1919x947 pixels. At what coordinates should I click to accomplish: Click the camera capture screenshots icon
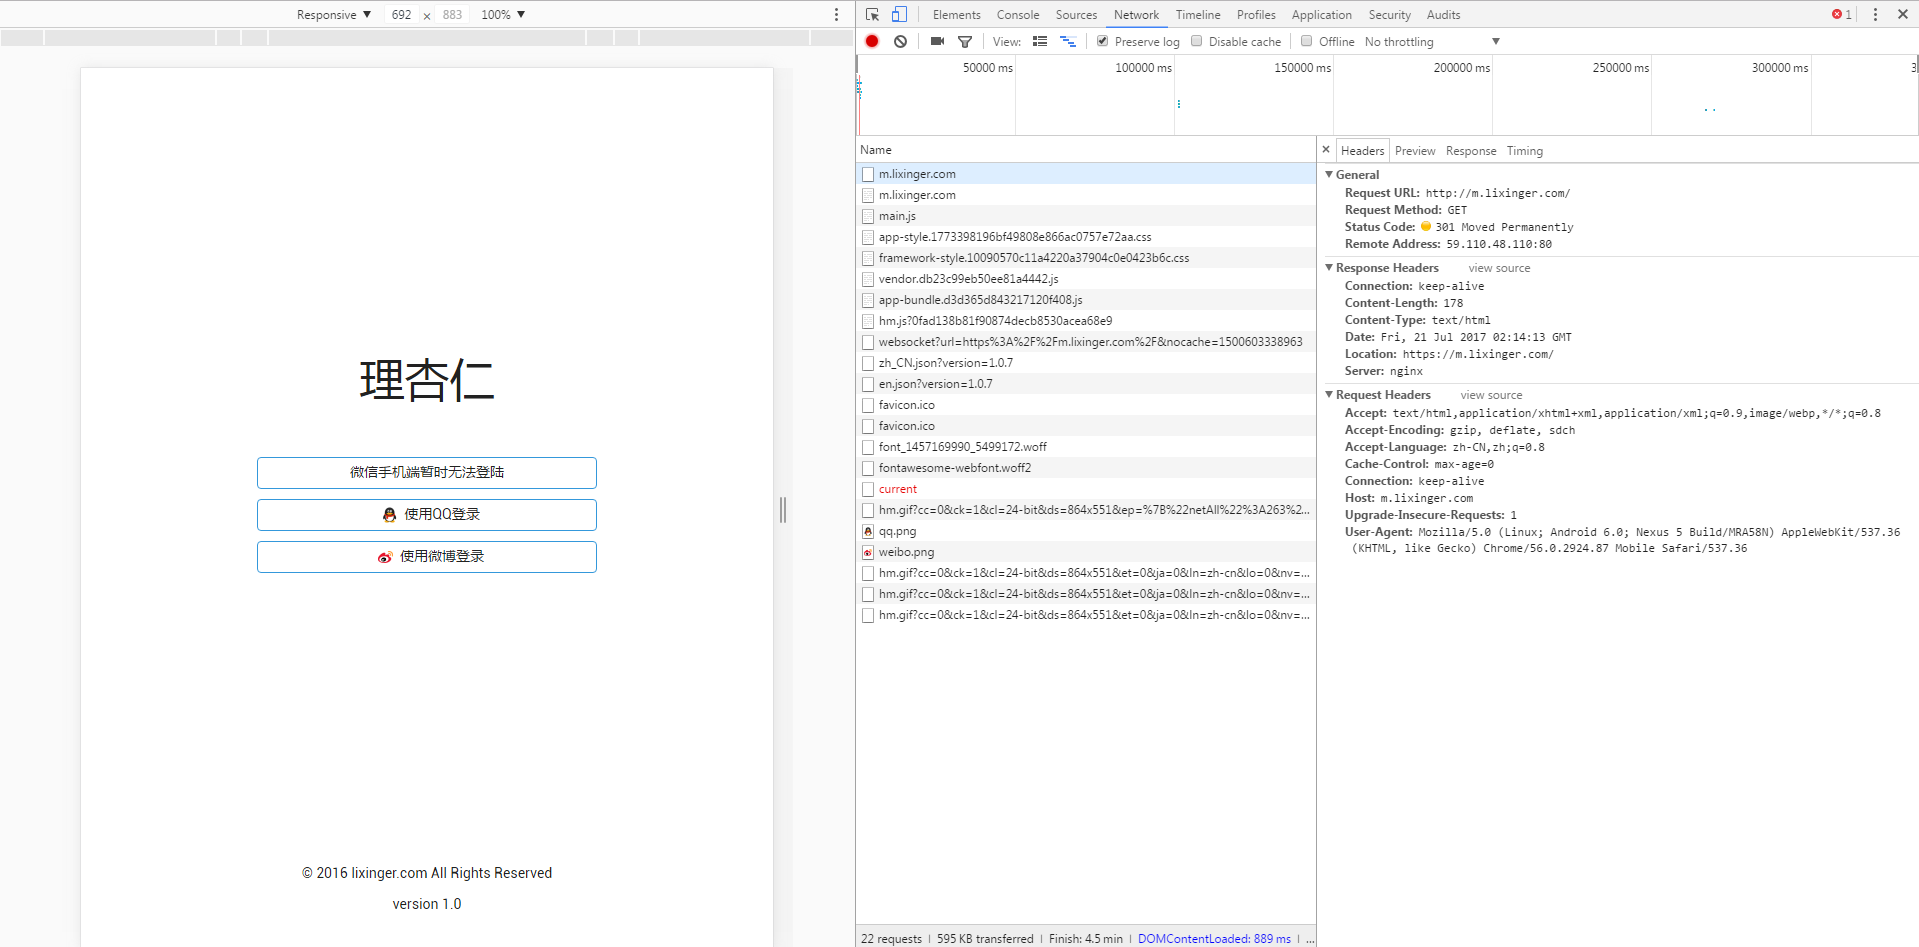[937, 41]
